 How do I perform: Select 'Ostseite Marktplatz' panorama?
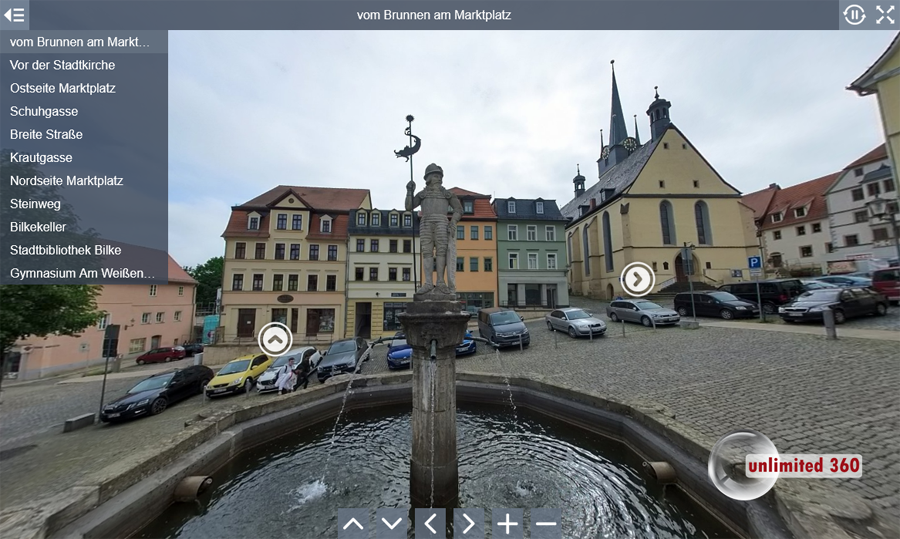(x=63, y=88)
